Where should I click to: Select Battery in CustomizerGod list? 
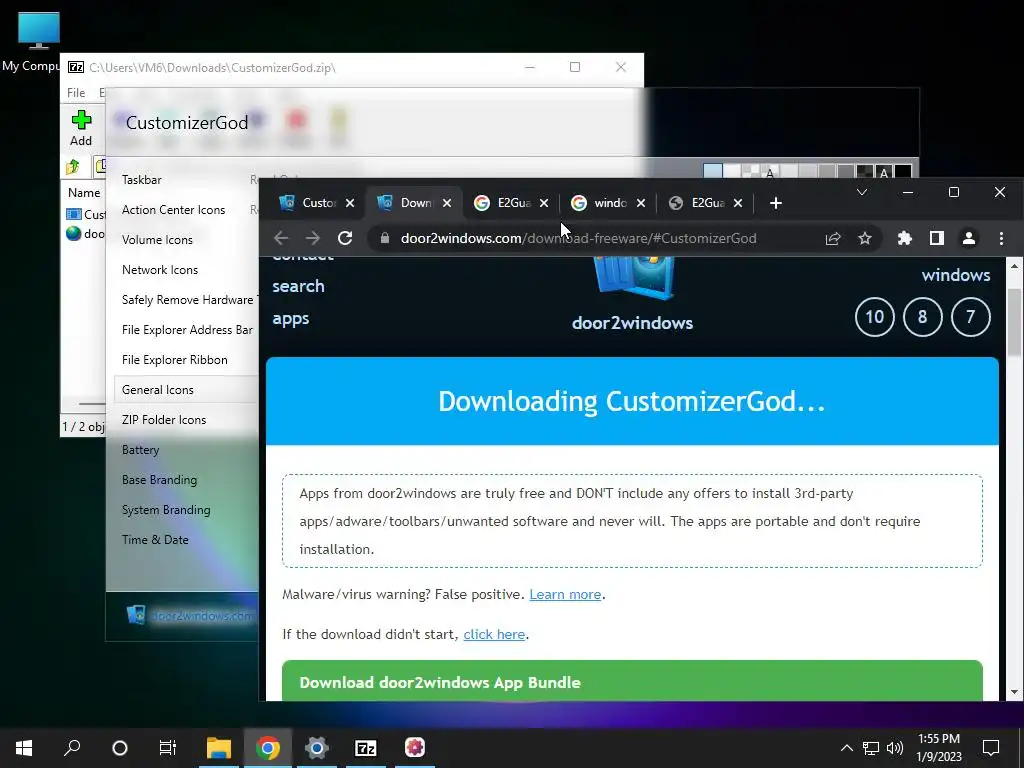tap(140, 450)
